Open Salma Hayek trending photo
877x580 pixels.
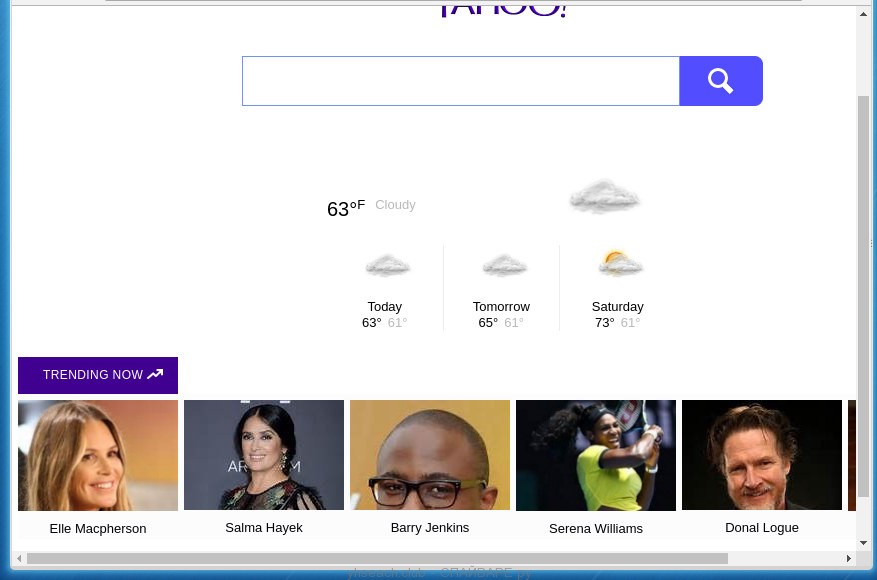click(x=264, y=455)
